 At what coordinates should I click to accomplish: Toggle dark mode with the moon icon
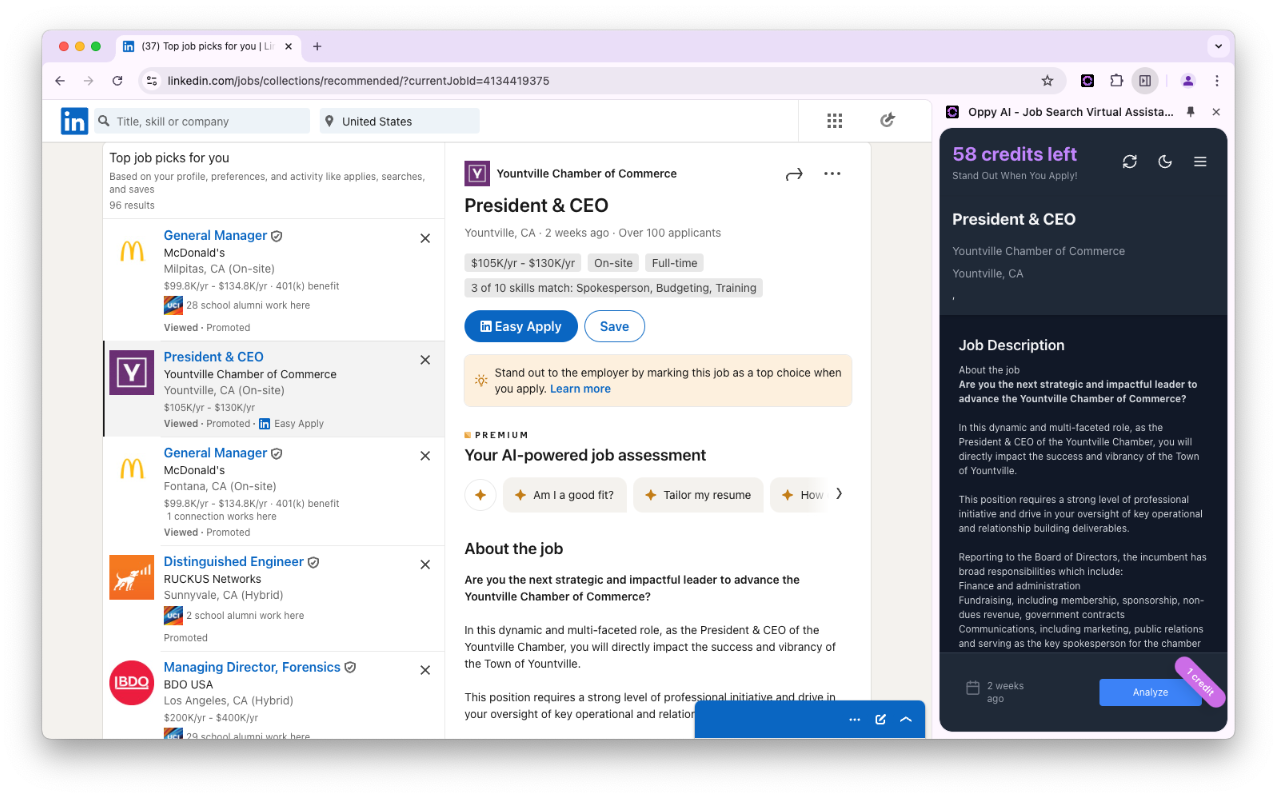pos(1165,161)
